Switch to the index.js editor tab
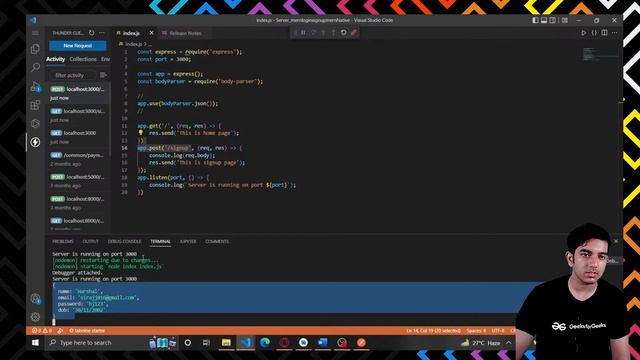This screenshot has width=640, height=360. 131,33
